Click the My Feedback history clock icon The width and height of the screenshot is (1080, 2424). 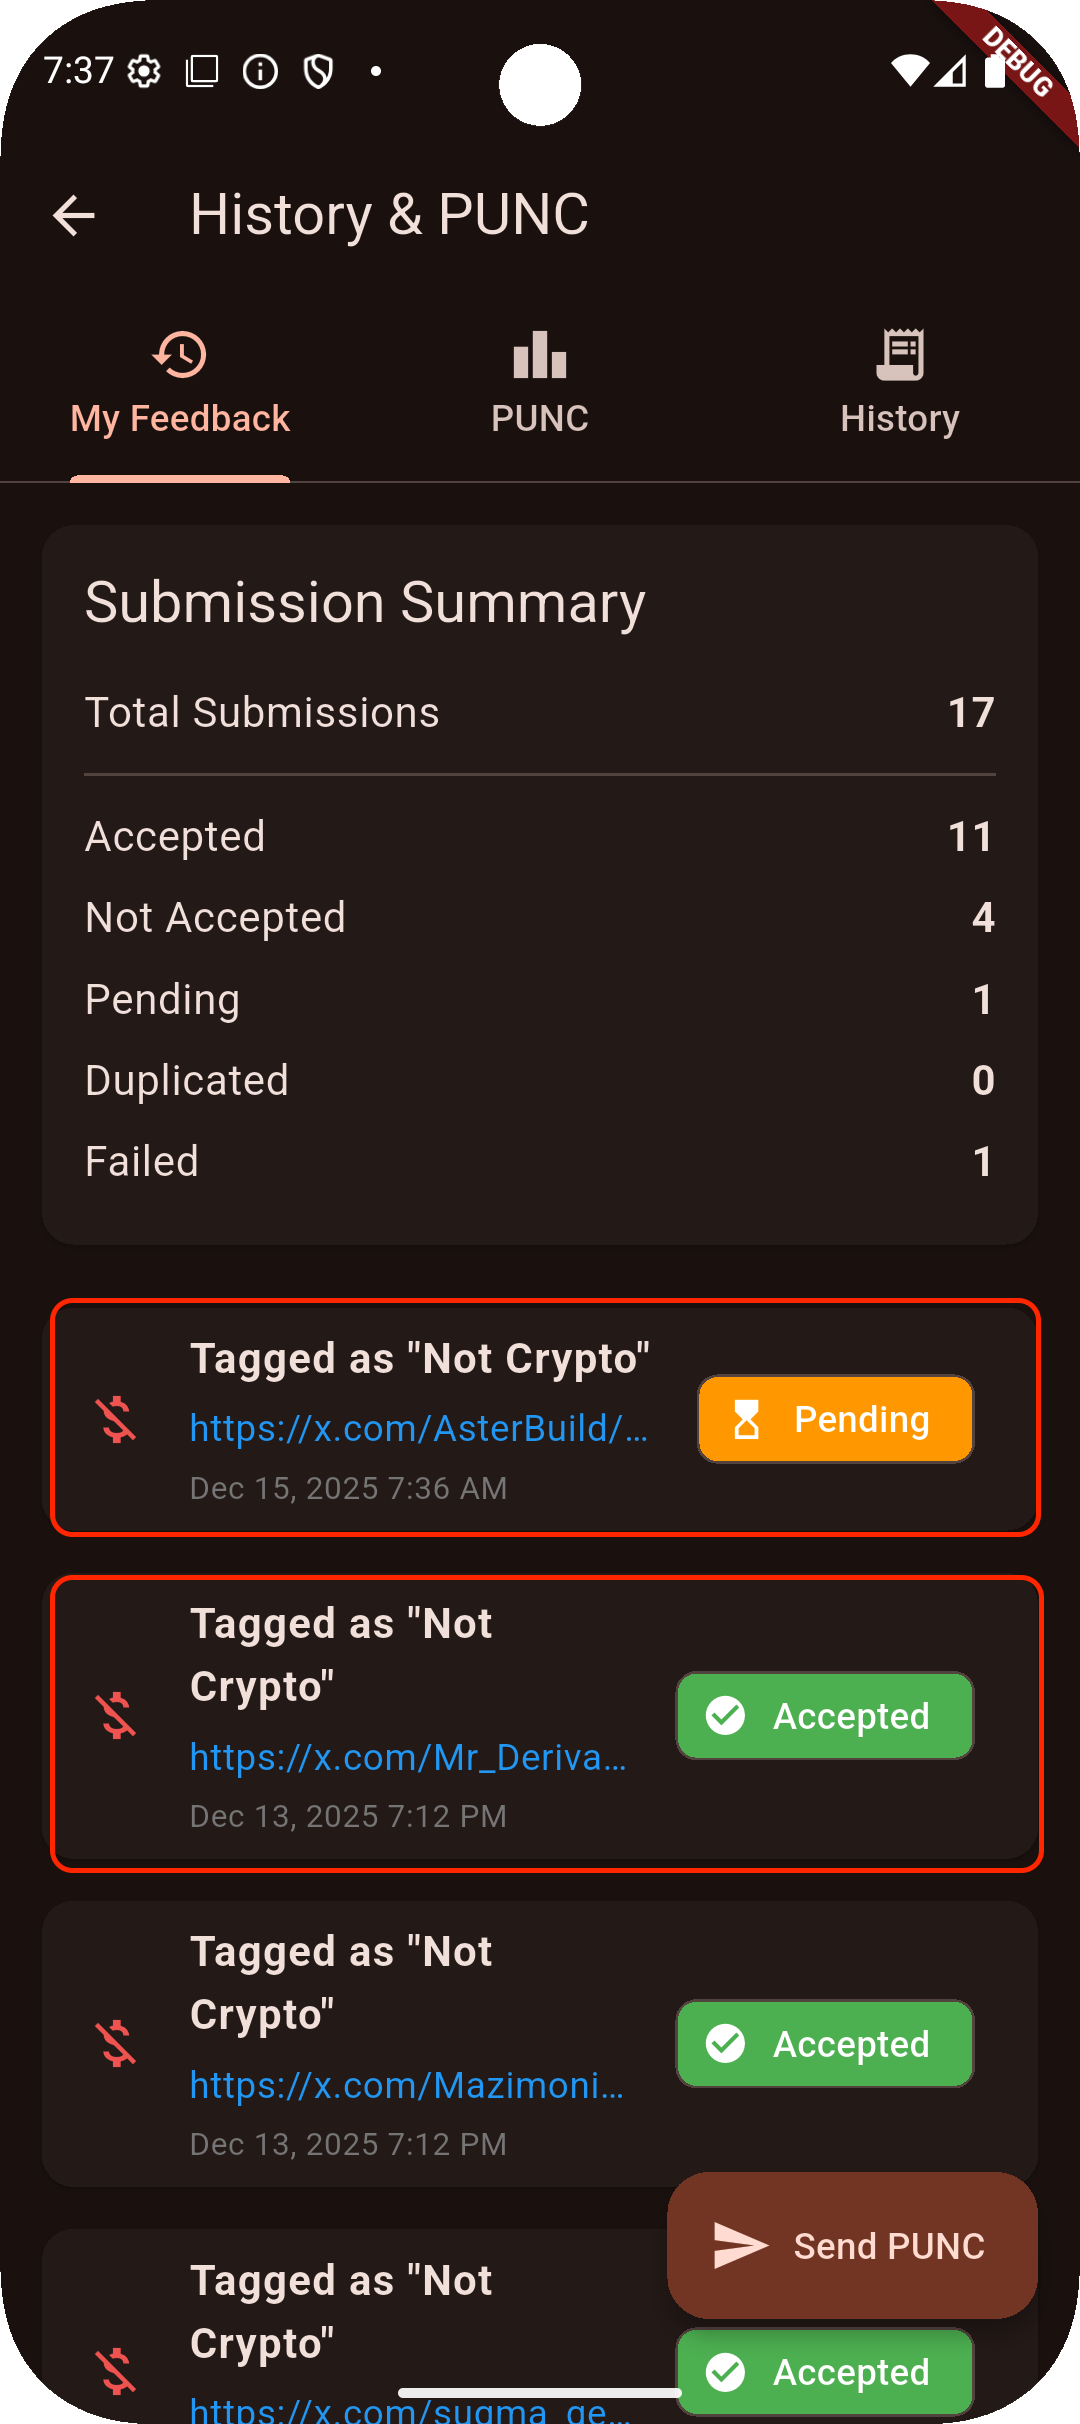(x=180, y=355)
